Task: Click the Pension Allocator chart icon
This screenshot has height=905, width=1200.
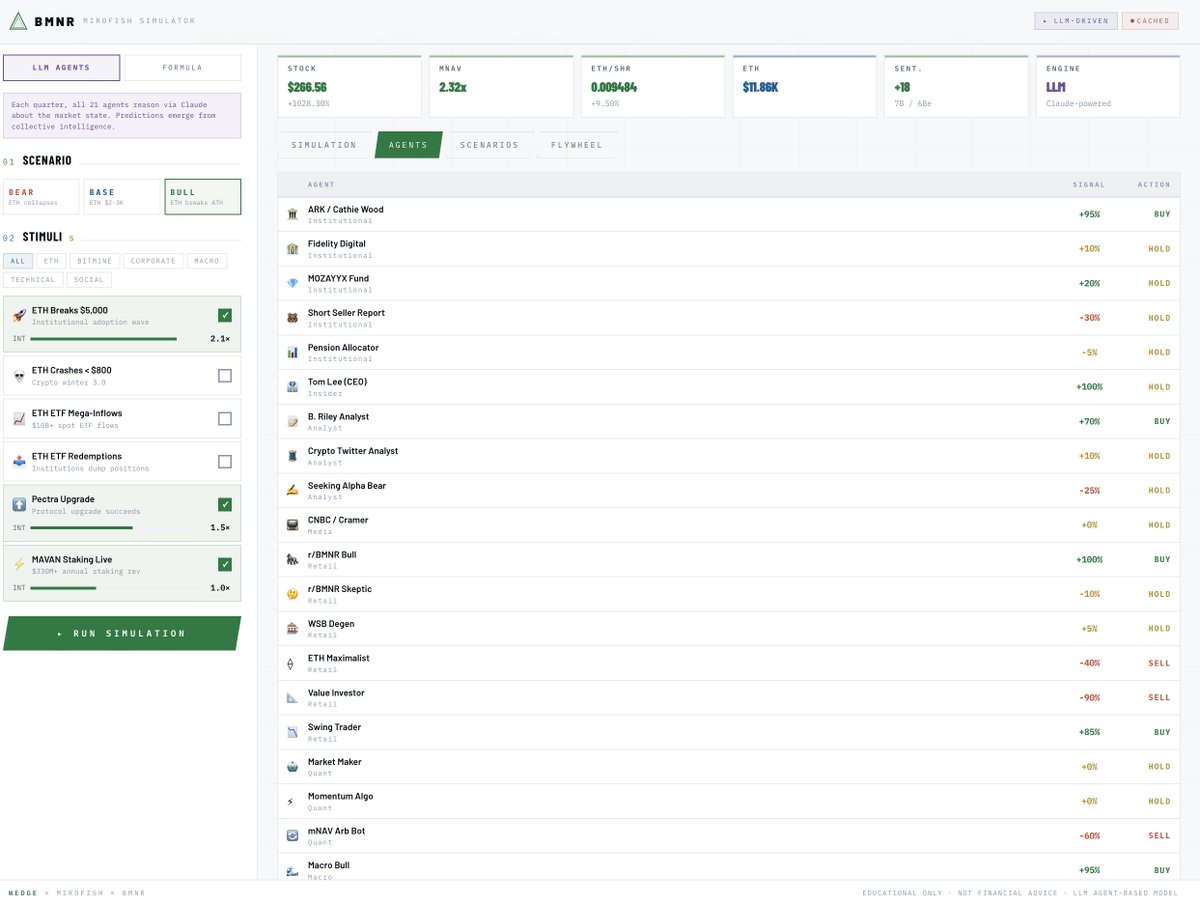Action: 292,352
